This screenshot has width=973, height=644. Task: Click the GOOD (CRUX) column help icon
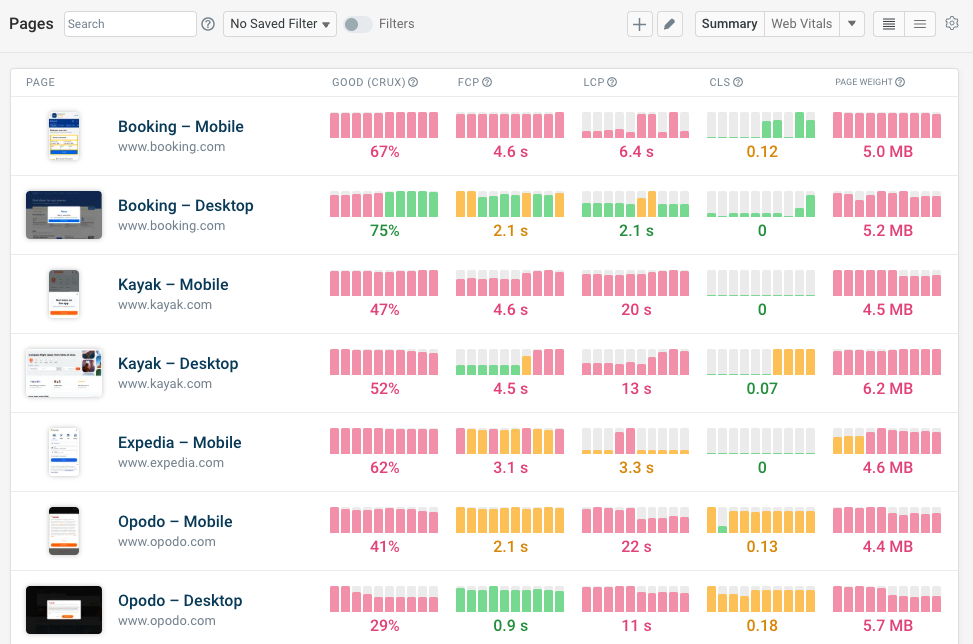412,82
